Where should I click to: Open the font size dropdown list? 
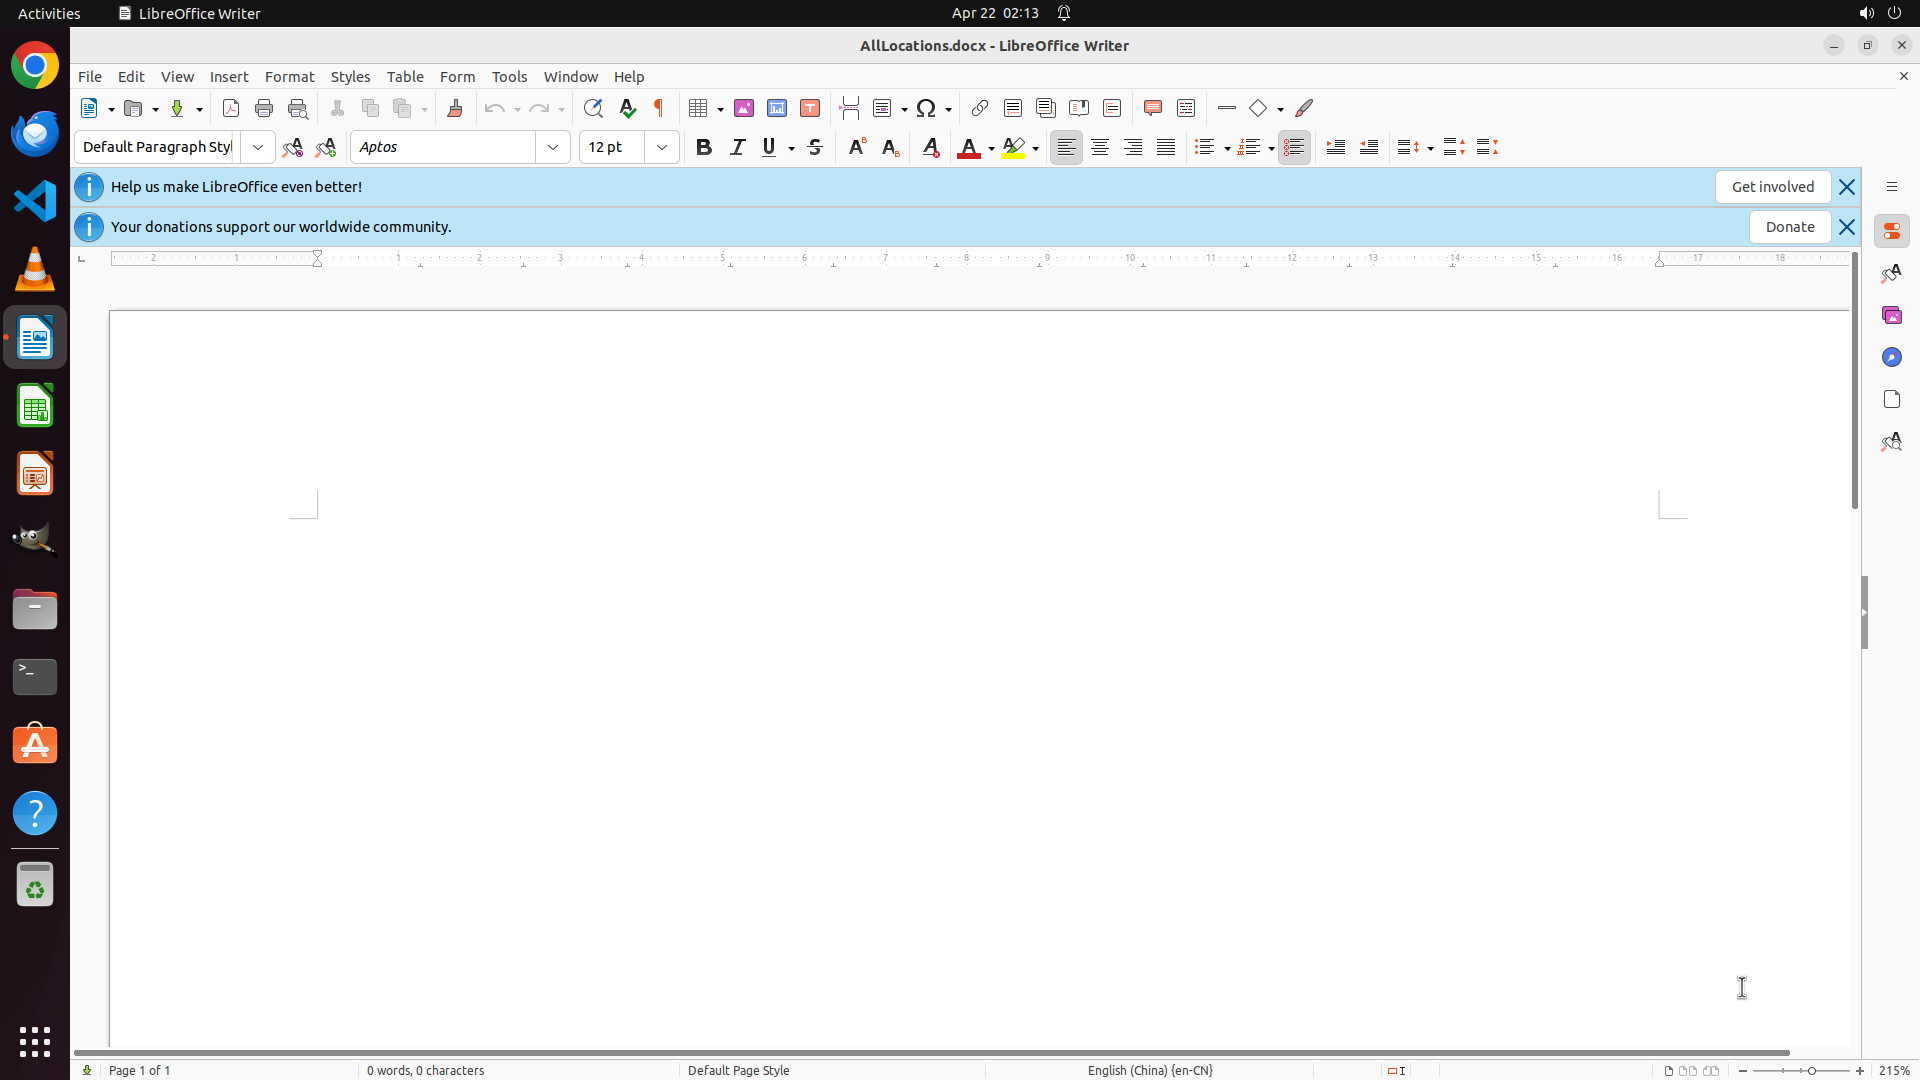662,147
